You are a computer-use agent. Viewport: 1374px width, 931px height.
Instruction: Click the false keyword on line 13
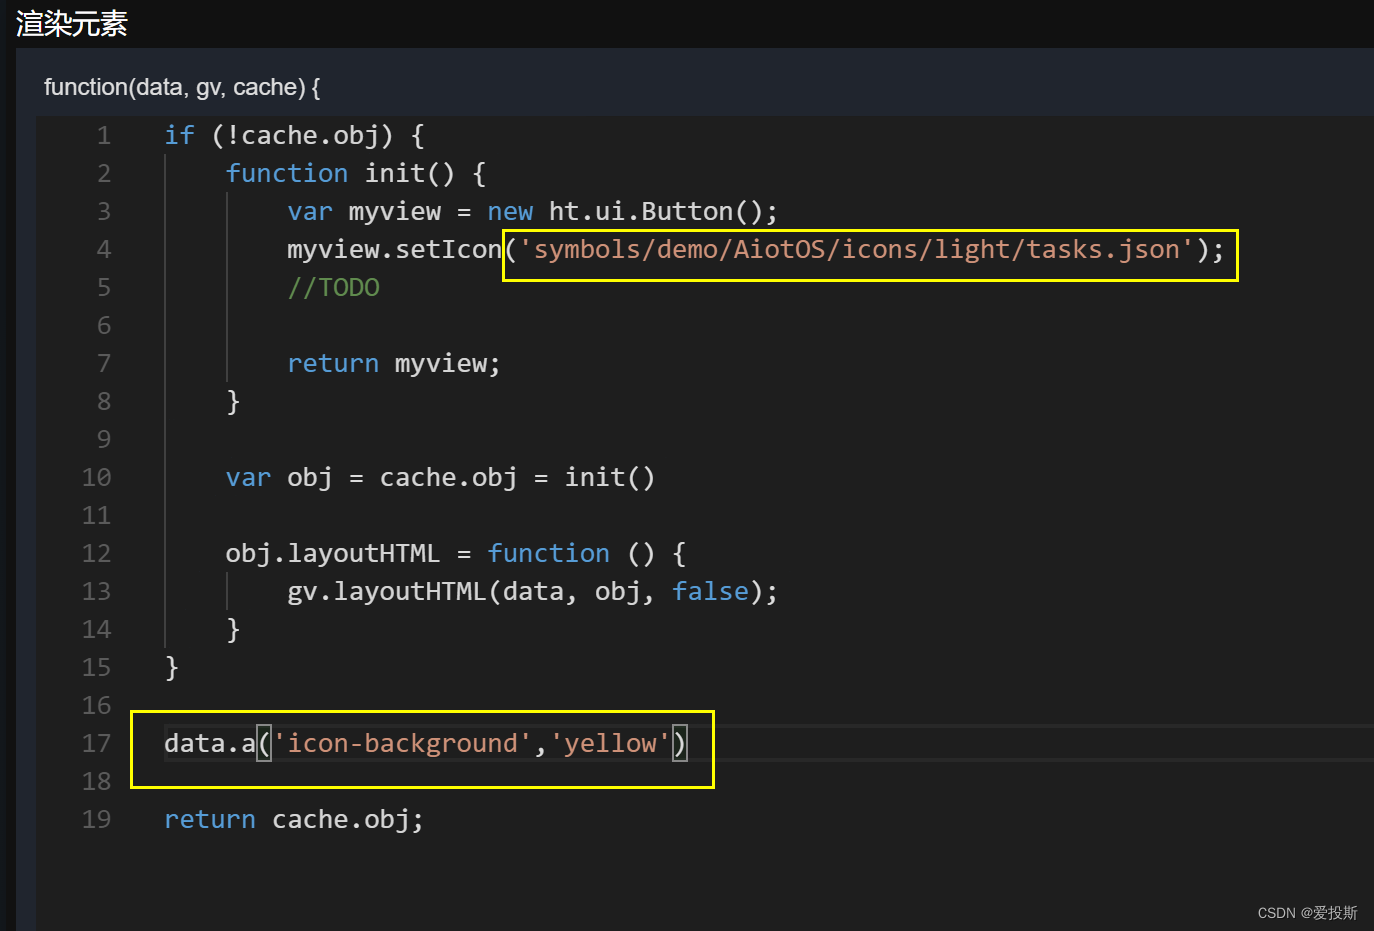coord(710,591)
